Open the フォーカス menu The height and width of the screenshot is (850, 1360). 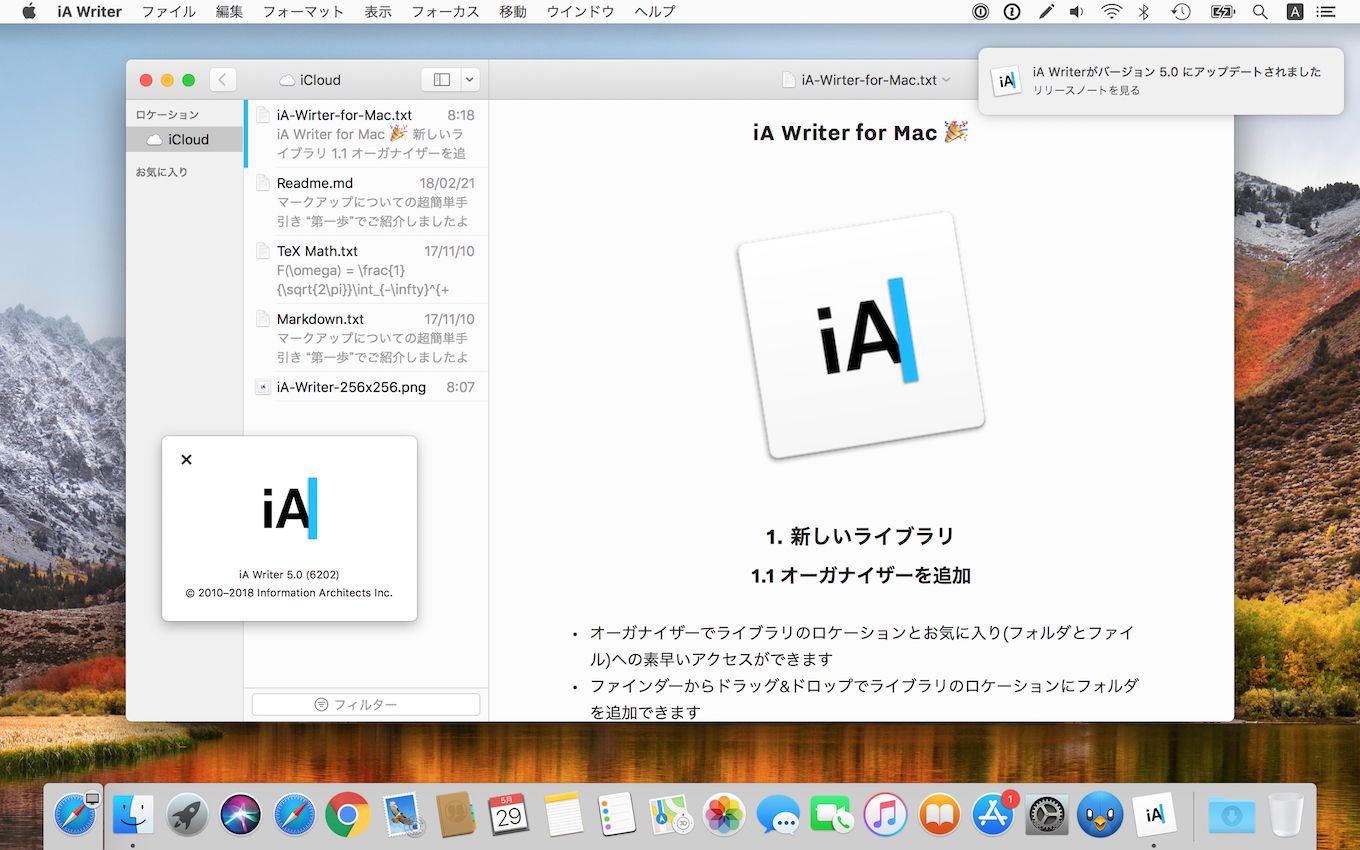tap(445, 12)
